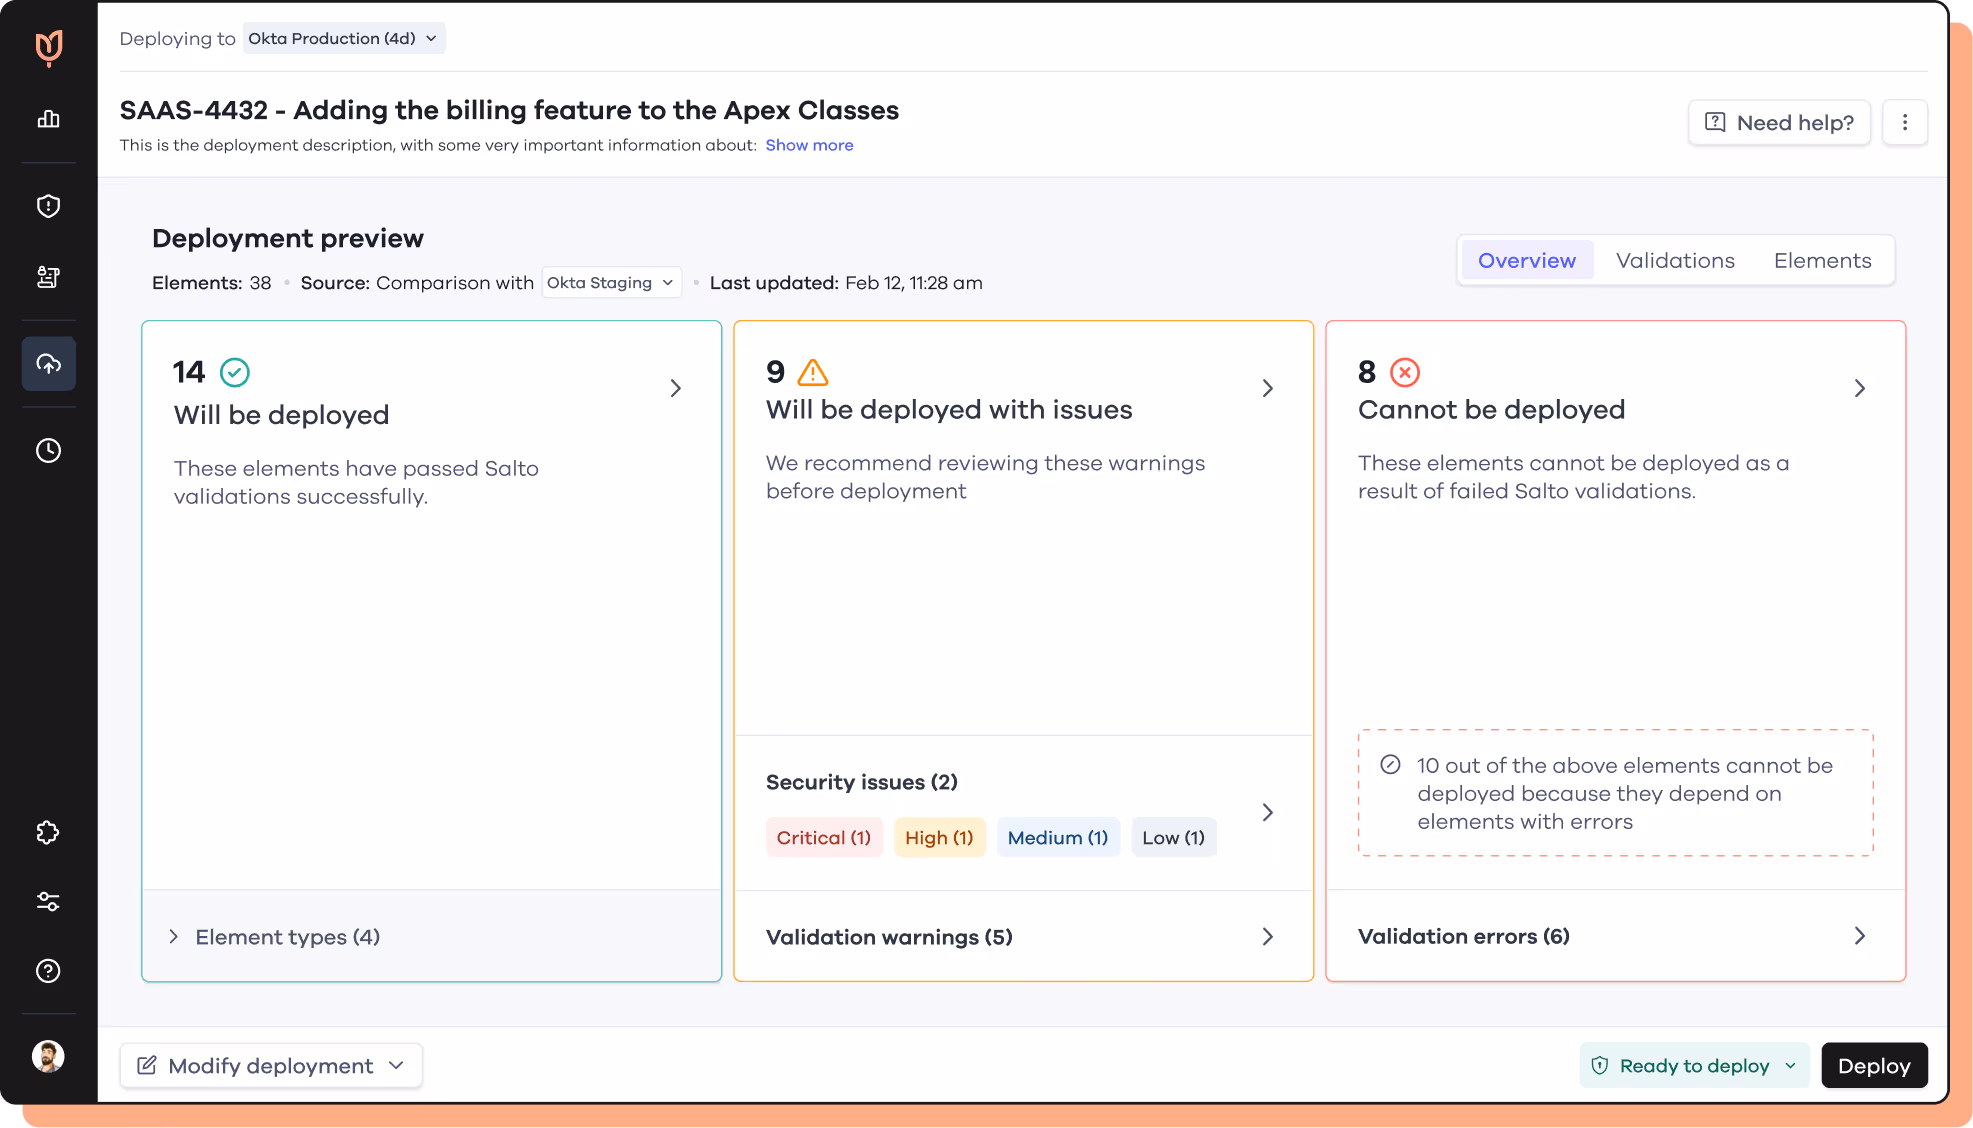Click the Low (1) severity tag
Screen dimensions: 1973x1128
click(x=1174, y=838)
